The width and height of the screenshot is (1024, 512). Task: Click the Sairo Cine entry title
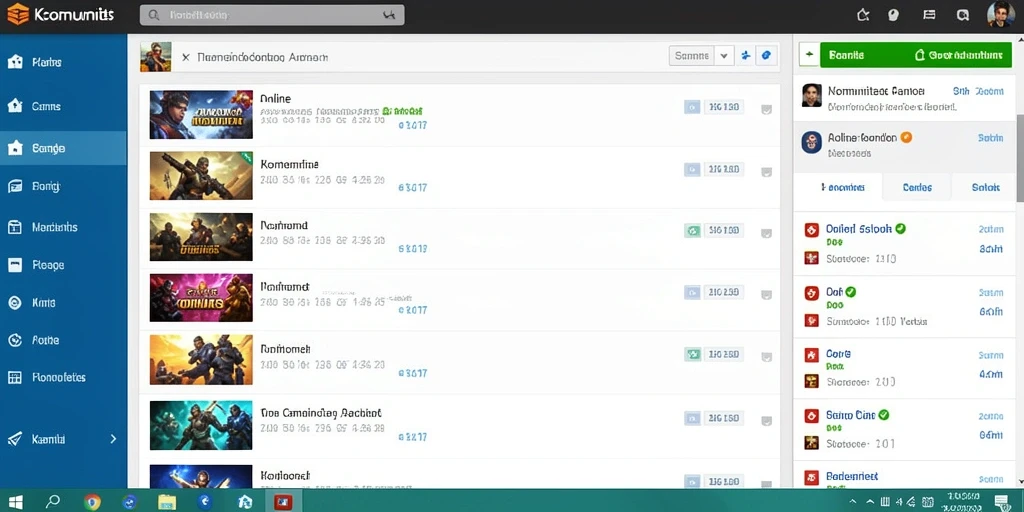pyautogui.click(x=850, y=415)
